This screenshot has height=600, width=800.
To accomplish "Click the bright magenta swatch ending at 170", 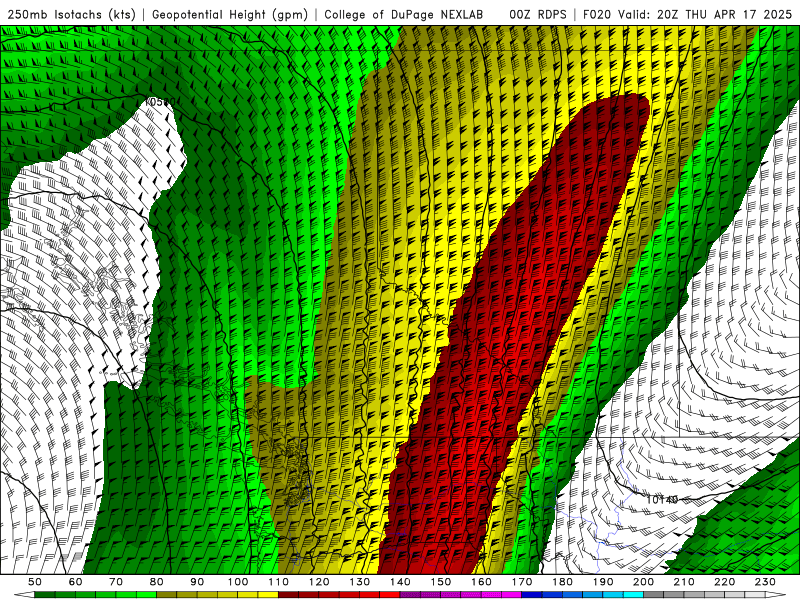I will tap(511, 595).
